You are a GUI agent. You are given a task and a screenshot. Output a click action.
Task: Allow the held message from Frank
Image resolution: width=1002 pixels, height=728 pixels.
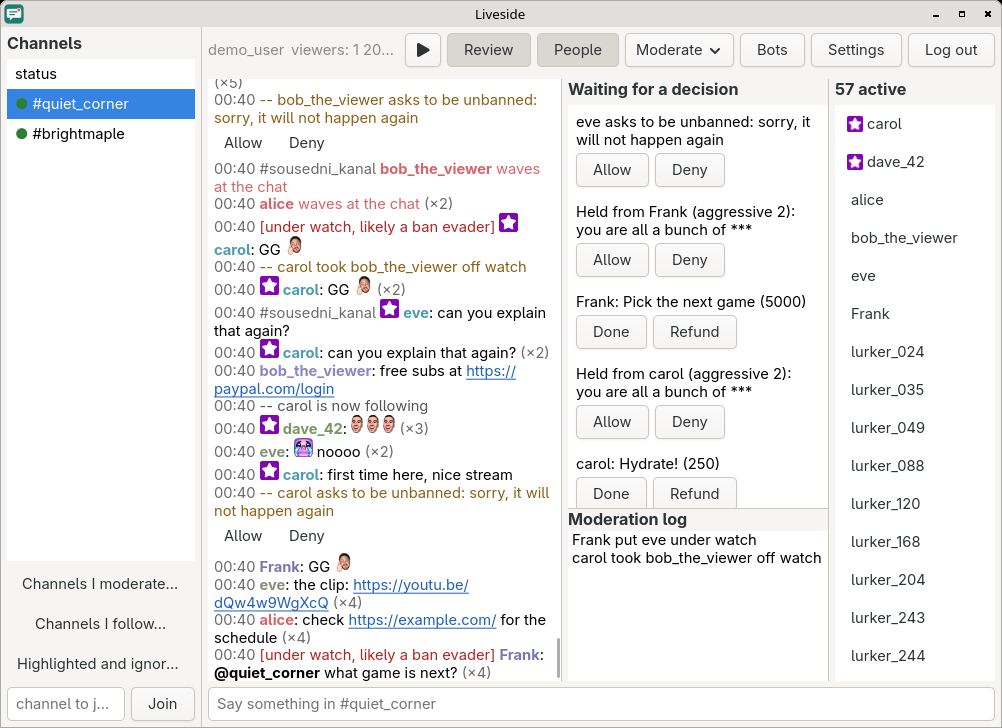coord(612,260)
